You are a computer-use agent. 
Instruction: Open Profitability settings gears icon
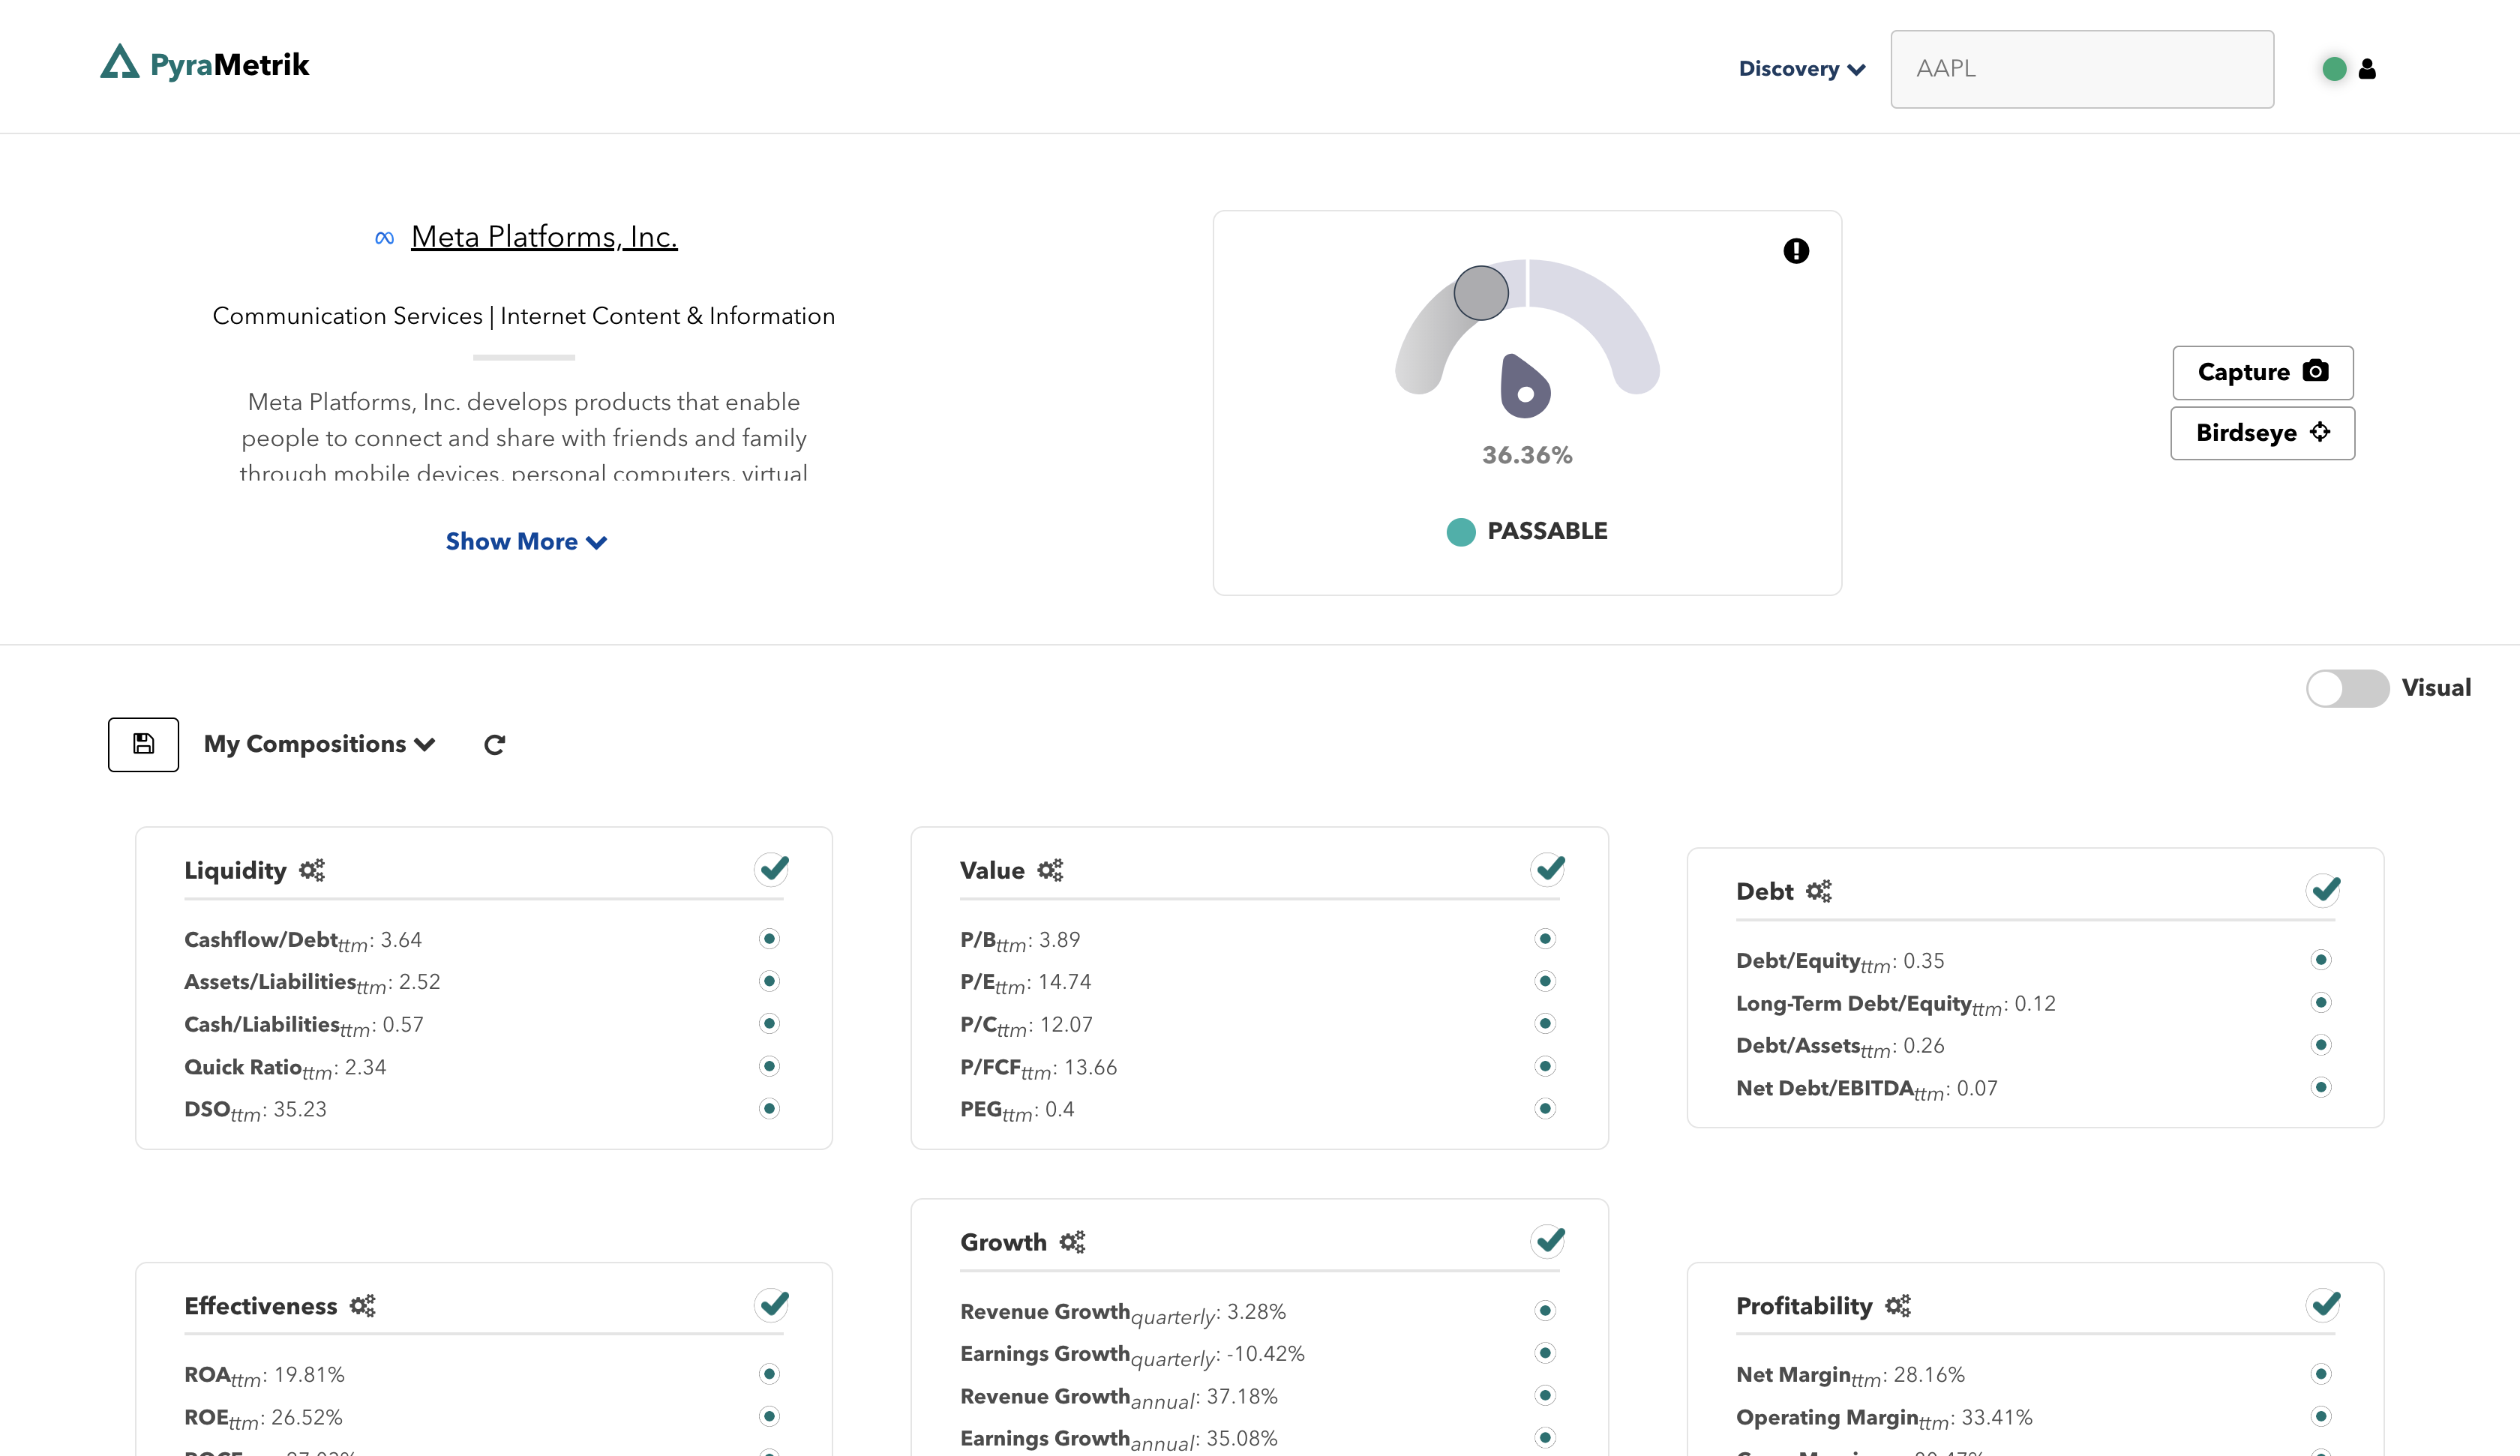1898,1306
